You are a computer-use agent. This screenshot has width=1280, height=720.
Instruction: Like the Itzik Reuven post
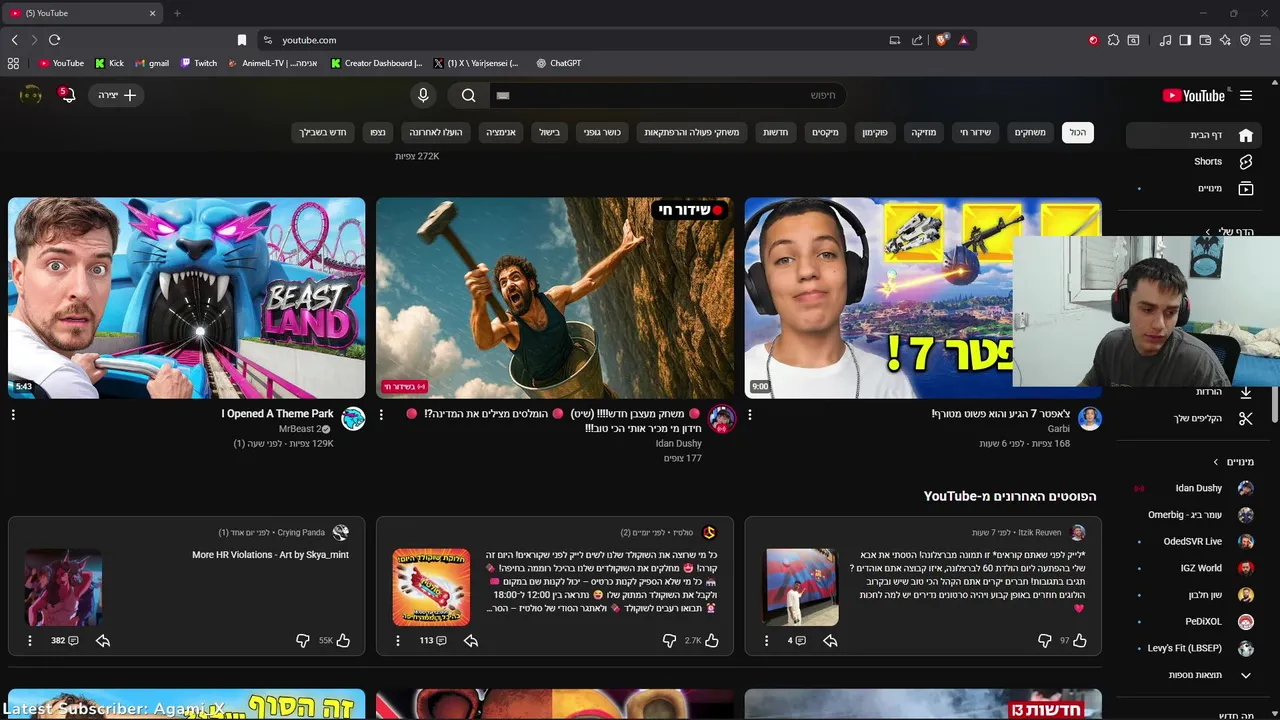click(x=1080, y=640)
